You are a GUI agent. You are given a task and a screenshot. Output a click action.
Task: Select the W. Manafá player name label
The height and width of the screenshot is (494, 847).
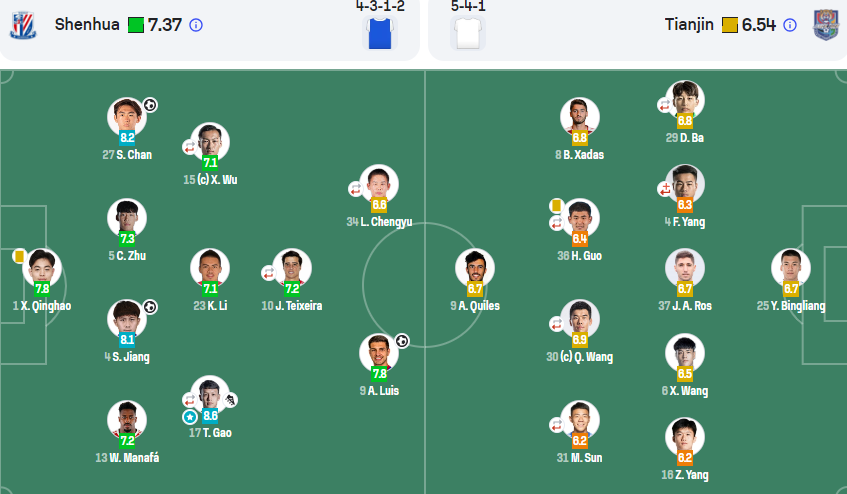click(127, 457)
